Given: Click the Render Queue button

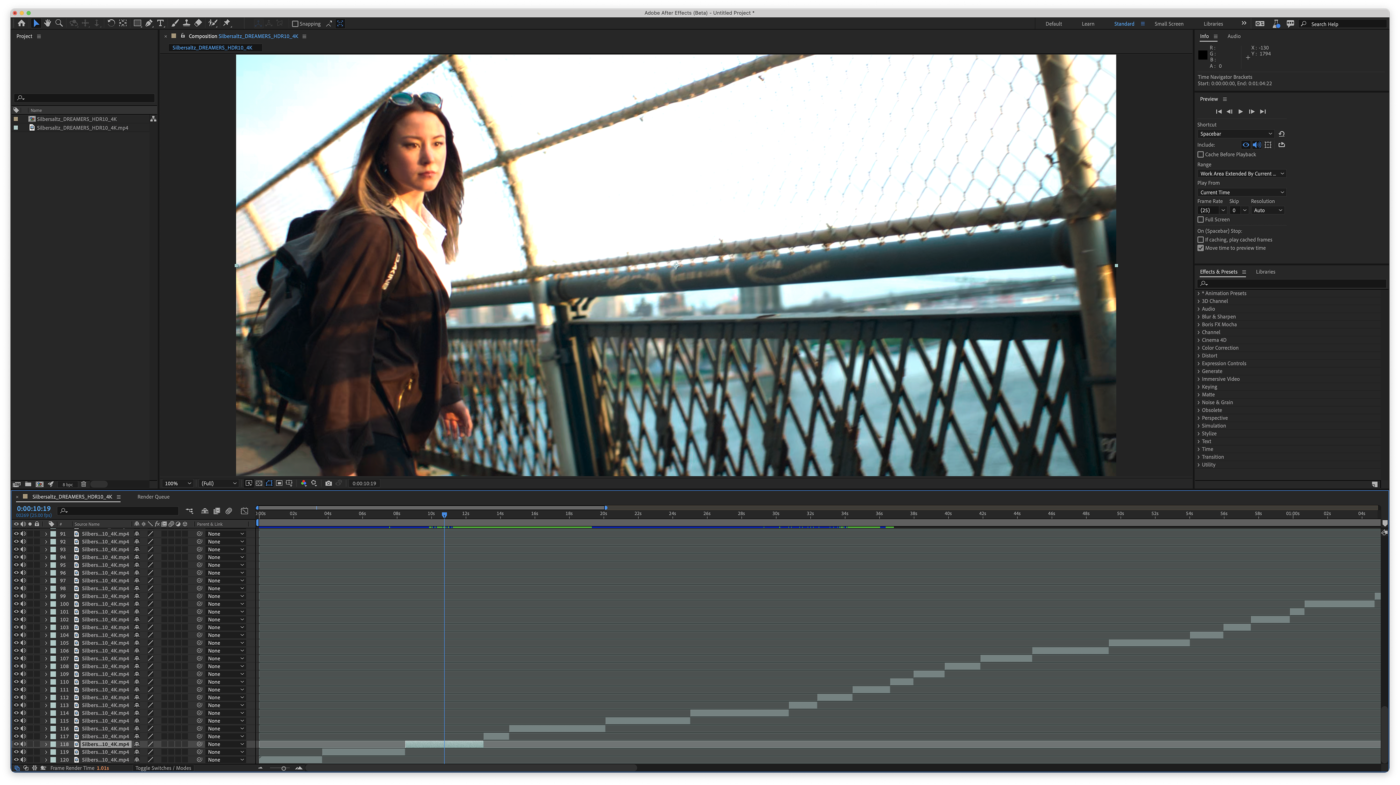Looking at the screenshot, I should 153,495.
